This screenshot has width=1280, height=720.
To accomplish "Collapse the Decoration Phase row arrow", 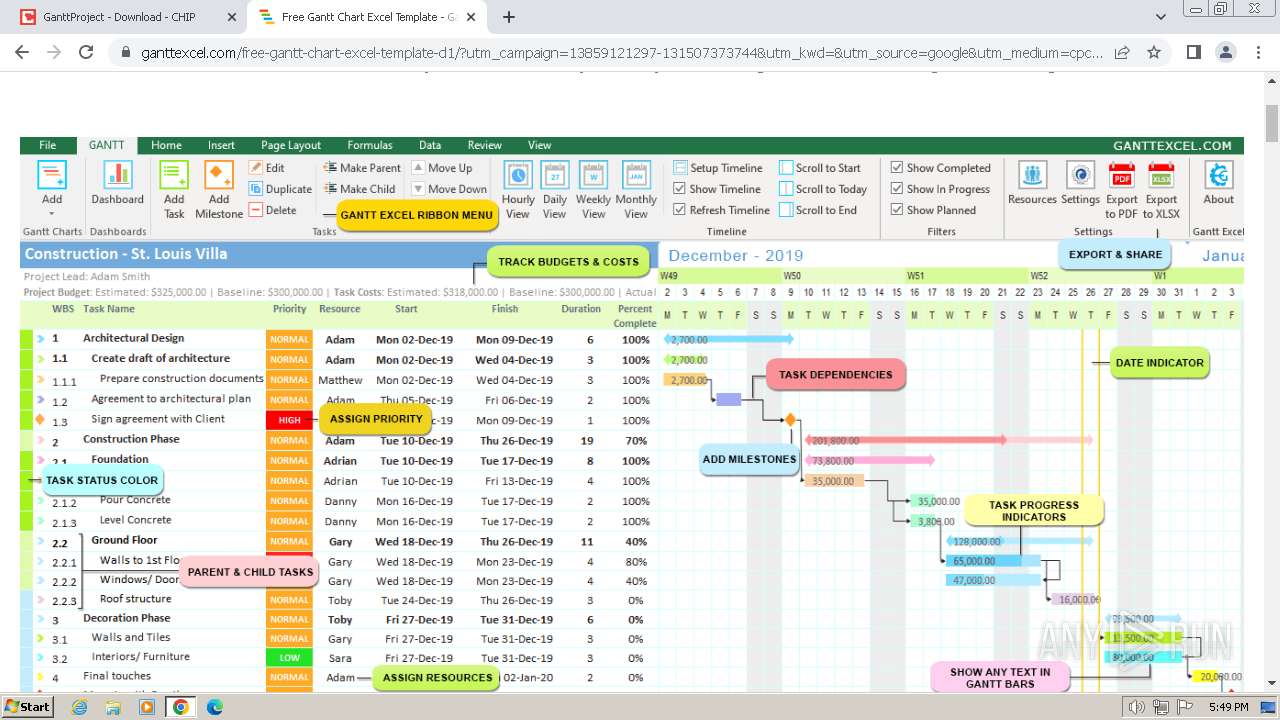I will pos(41,620).
